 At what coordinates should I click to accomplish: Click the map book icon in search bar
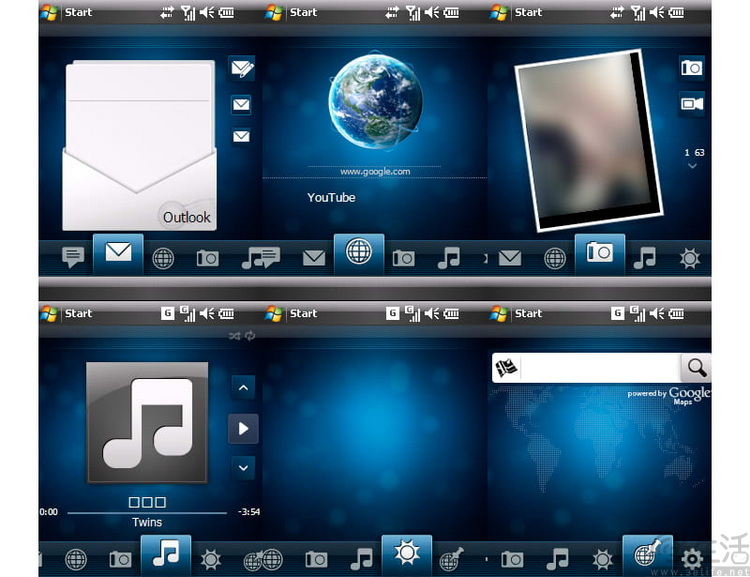click(x=507, y=368)
